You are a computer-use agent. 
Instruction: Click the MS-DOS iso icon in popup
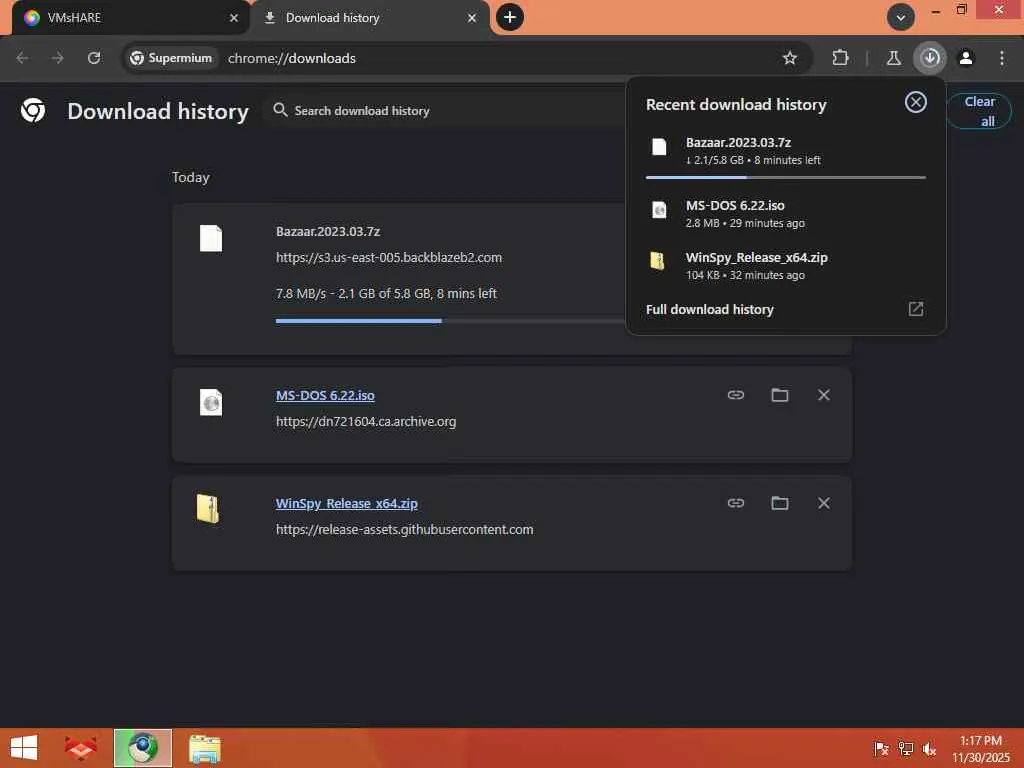[660, 210]
